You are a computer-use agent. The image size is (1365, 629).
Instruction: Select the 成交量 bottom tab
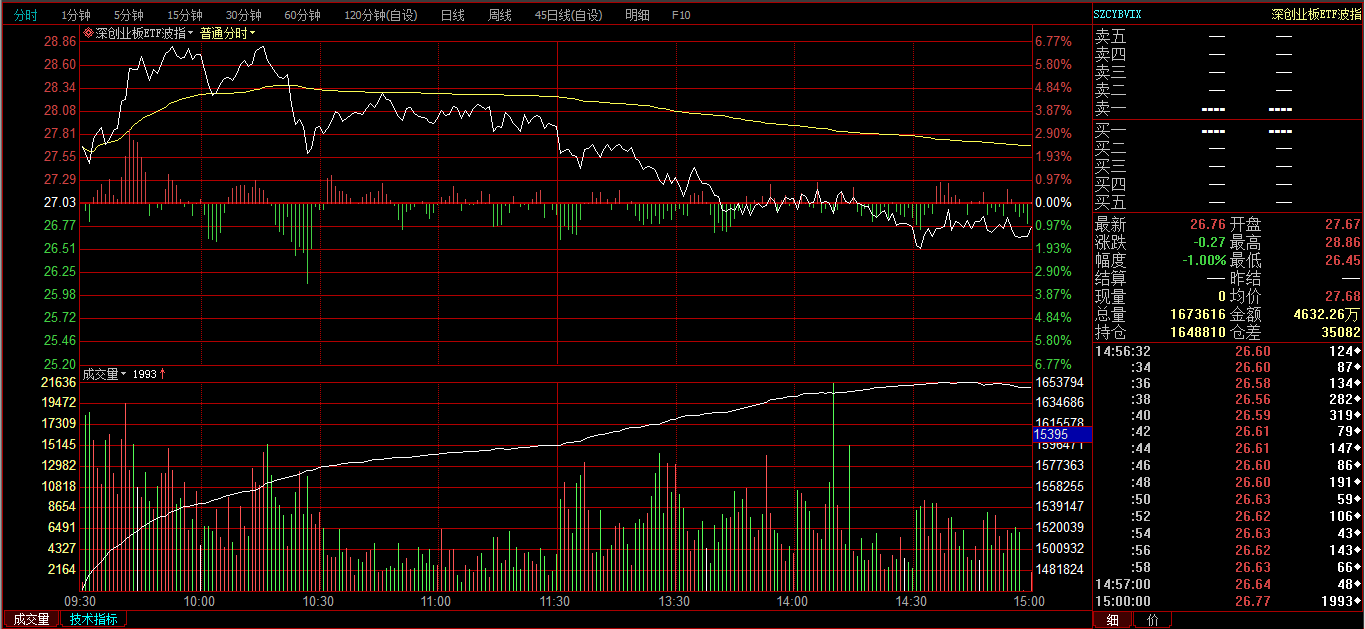[x=31, y=619]
